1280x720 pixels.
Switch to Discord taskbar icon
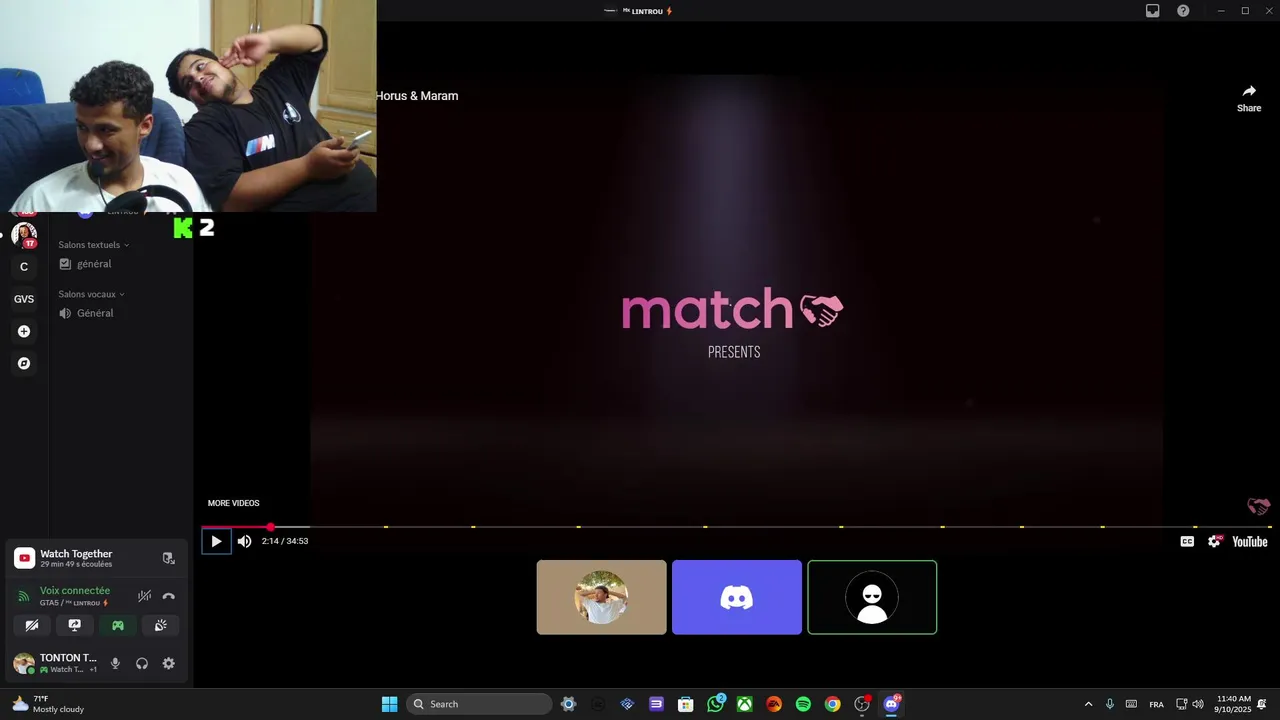coord(891,704)
